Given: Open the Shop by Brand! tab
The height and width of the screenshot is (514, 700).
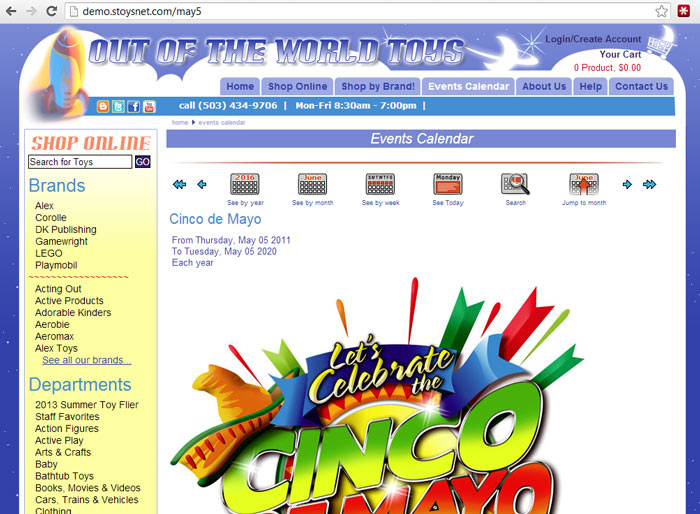Looking at the screenshot, I should point(378,87).
